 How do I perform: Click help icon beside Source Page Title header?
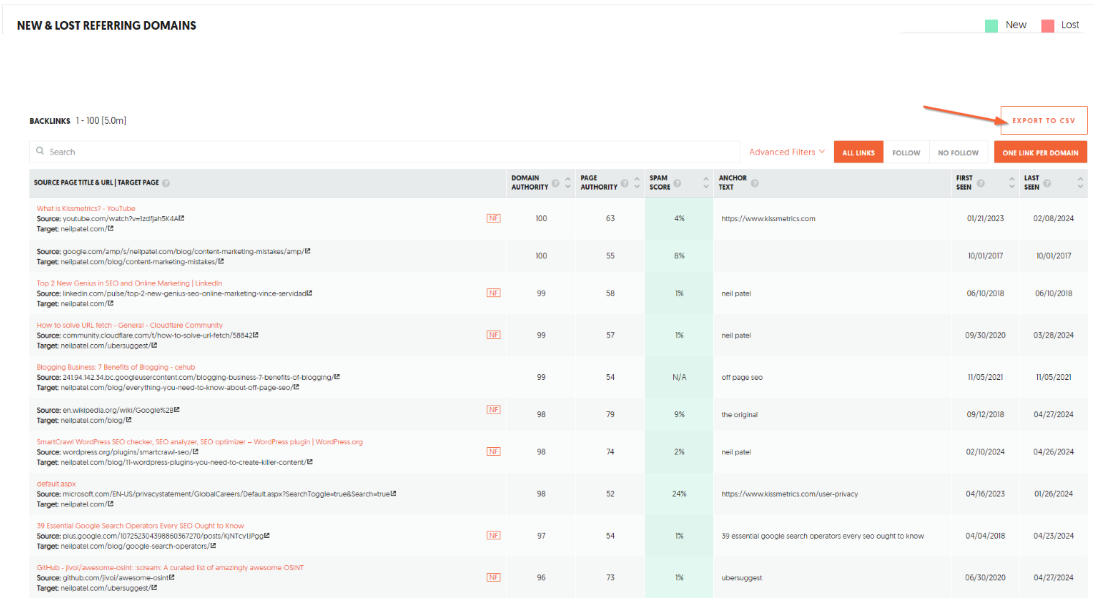[x=166, y=183]
